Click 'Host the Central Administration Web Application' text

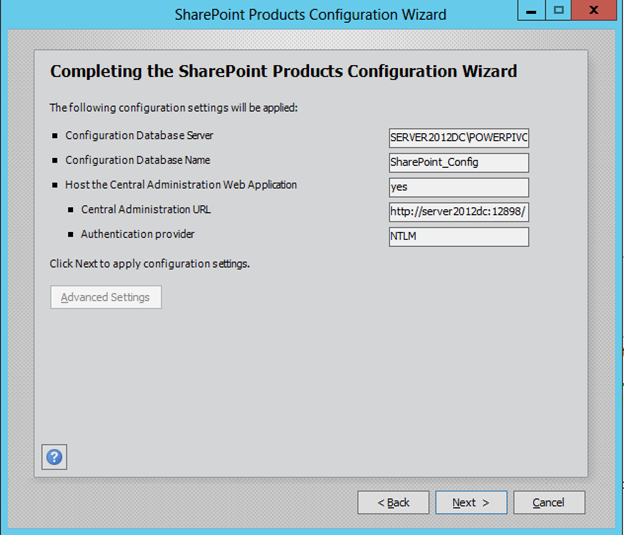[x=181, y=185]
